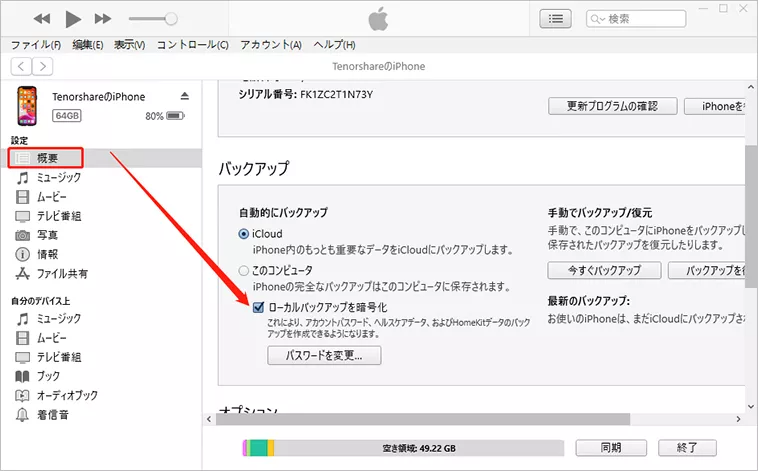Image resolution: width=758 pixels, height=471 pixels.
Task: Click the volume slider knob
Action: (x=171, y=19)
